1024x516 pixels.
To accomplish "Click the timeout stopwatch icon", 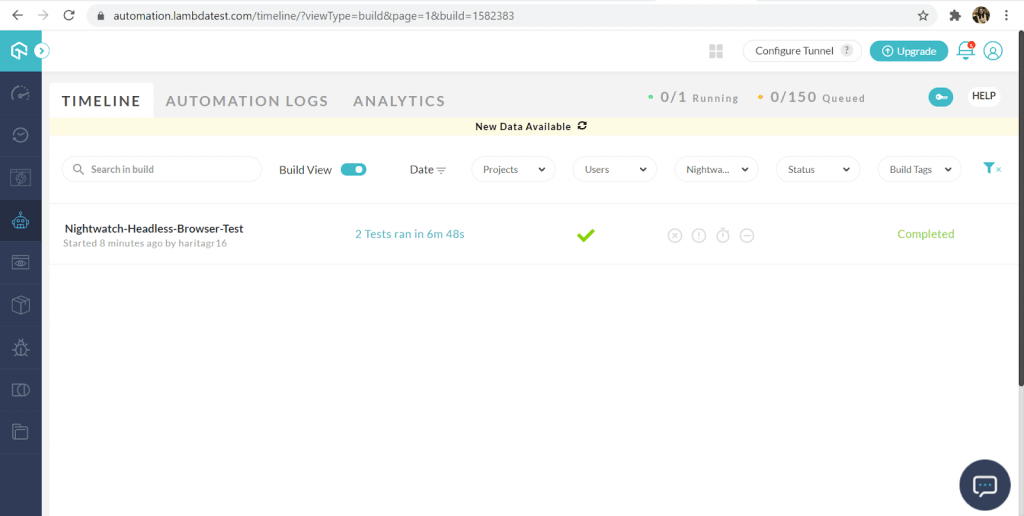I will point(722,235).
